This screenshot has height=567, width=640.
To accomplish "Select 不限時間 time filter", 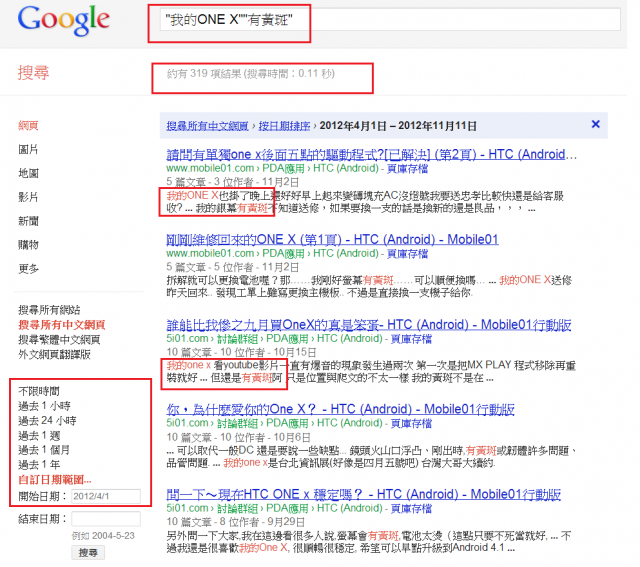I will 39,391.
